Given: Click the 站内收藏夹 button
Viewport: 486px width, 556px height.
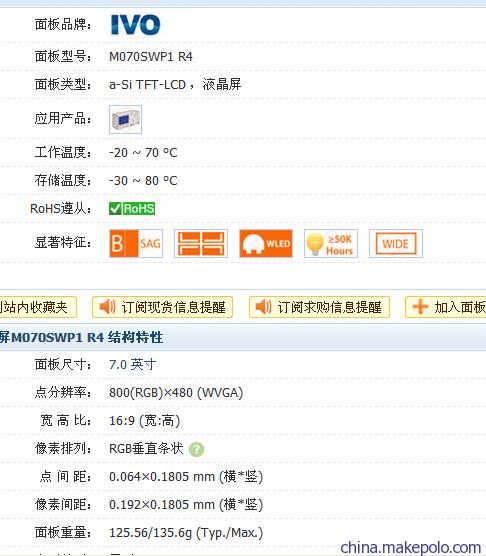Looking at the screenshot, I should pos(38,307).
